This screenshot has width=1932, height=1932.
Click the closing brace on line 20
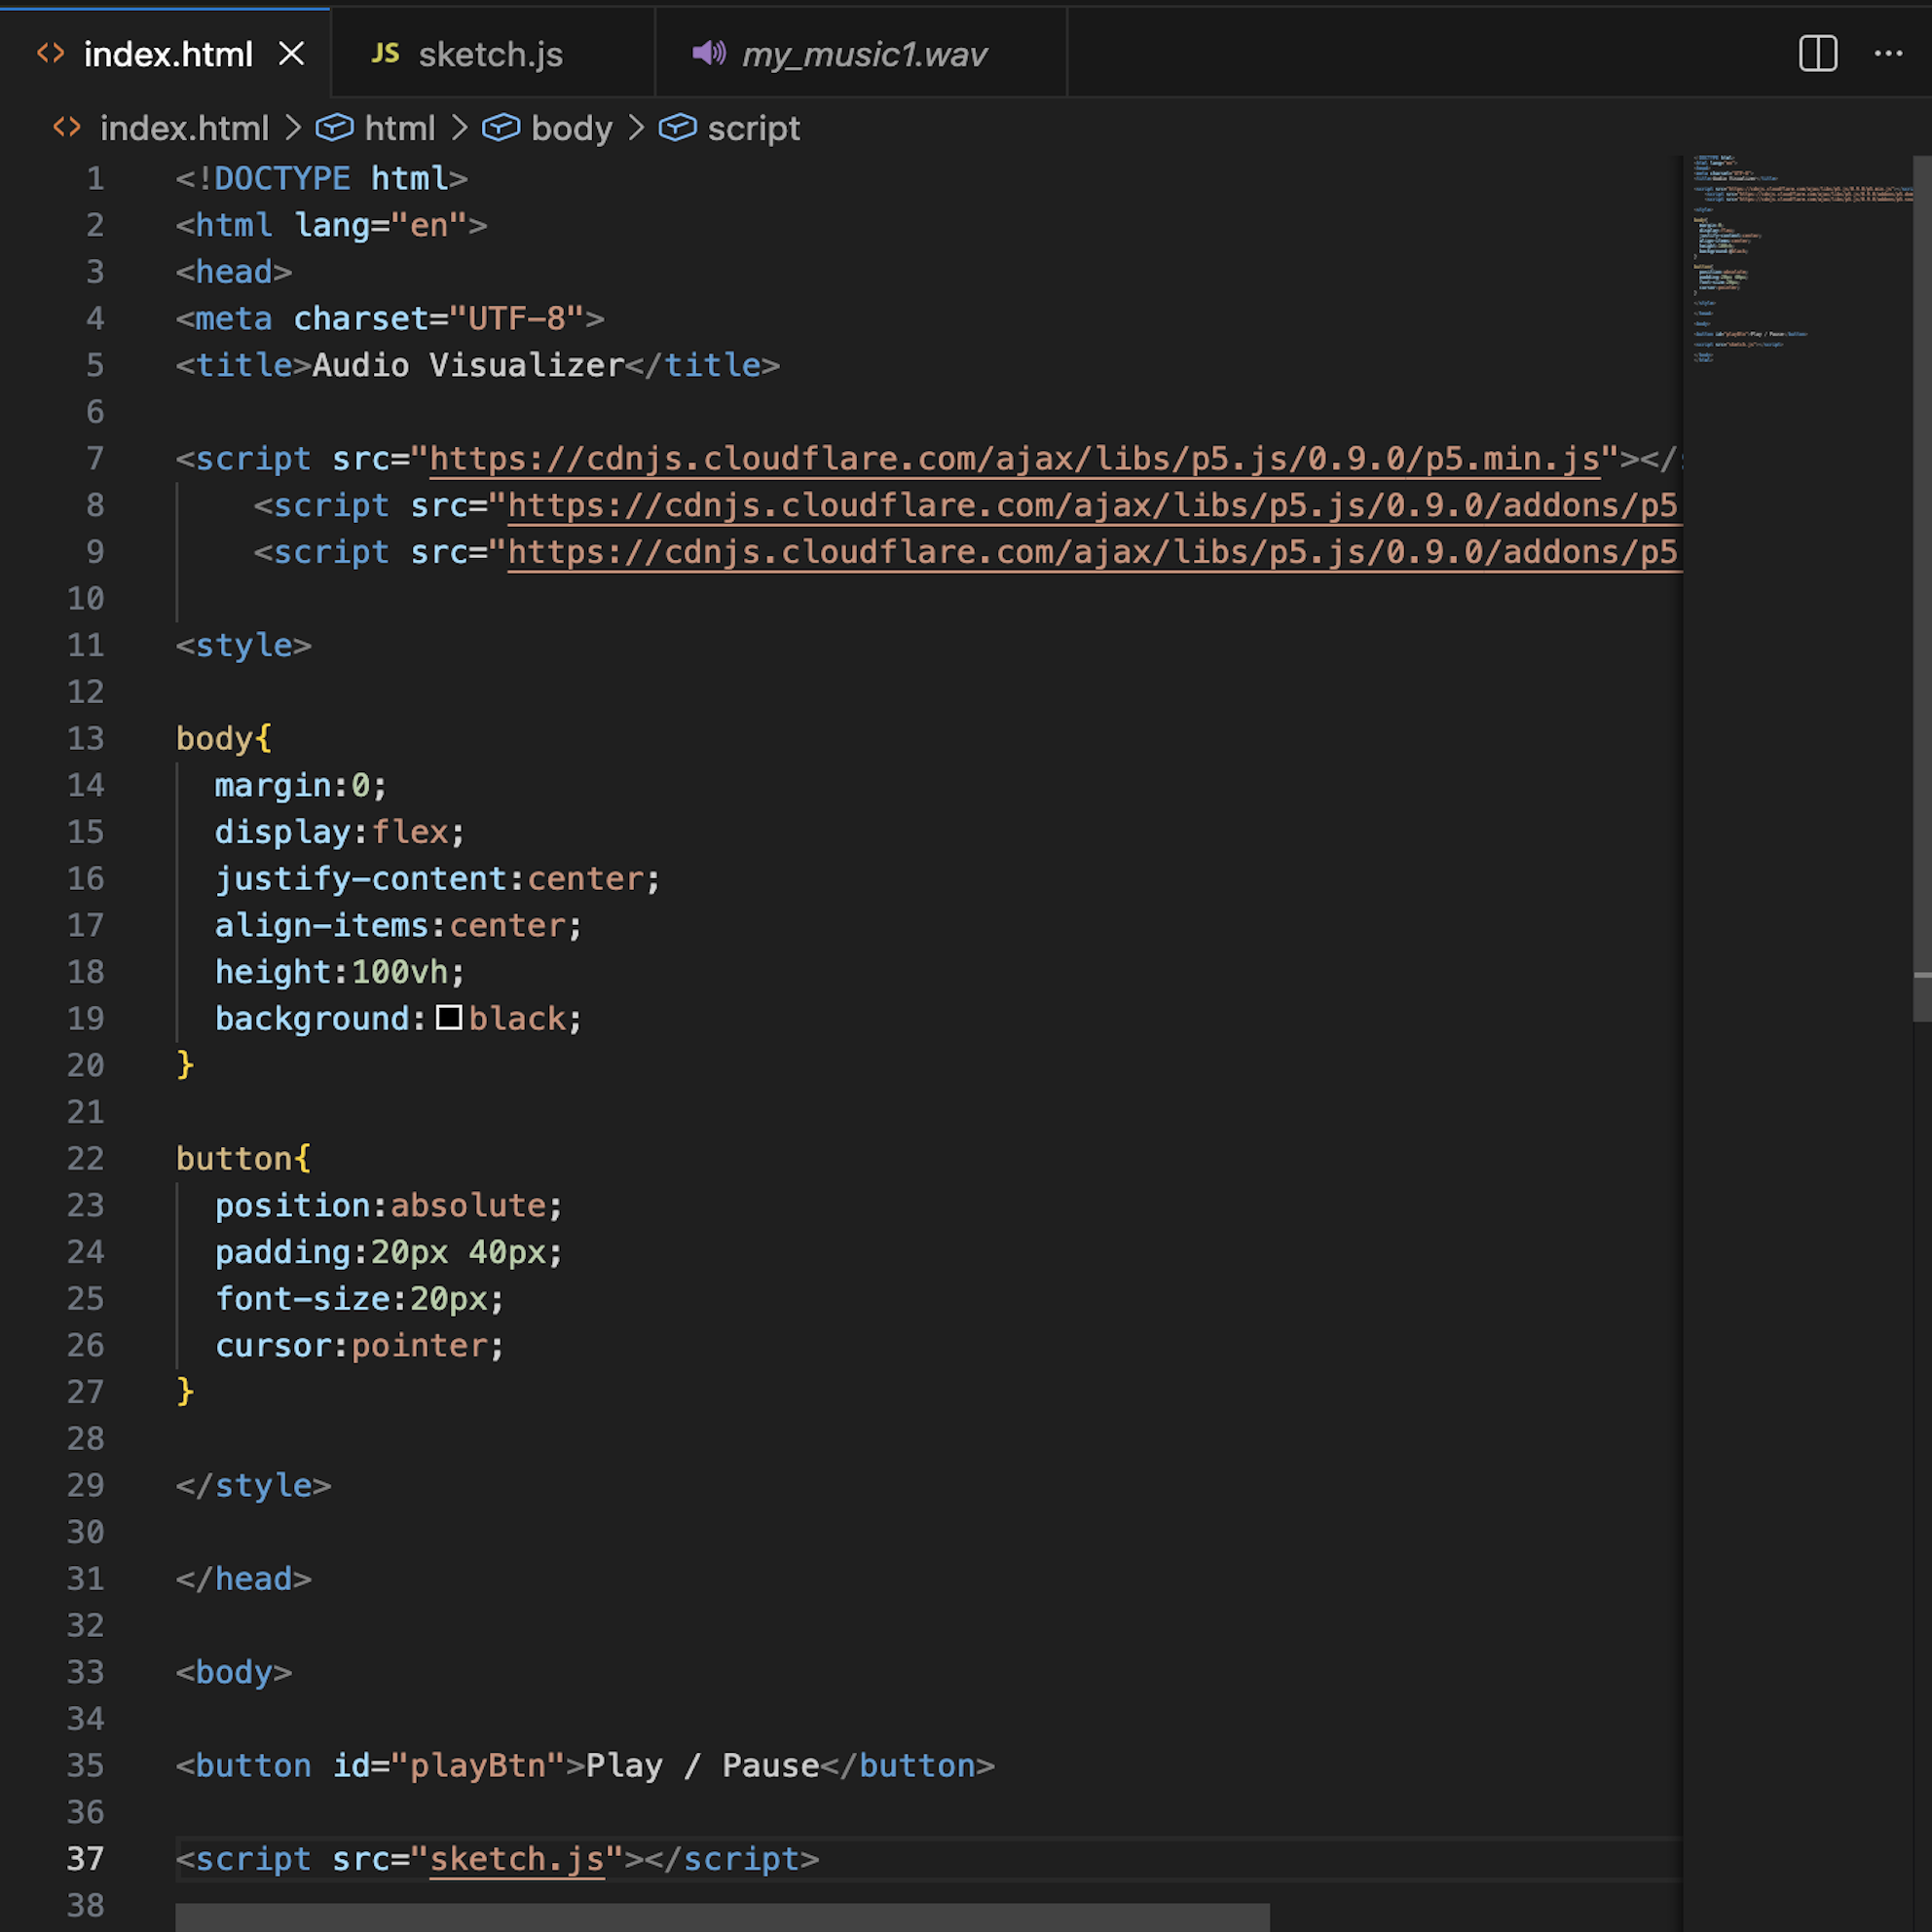coord(185,1066)
